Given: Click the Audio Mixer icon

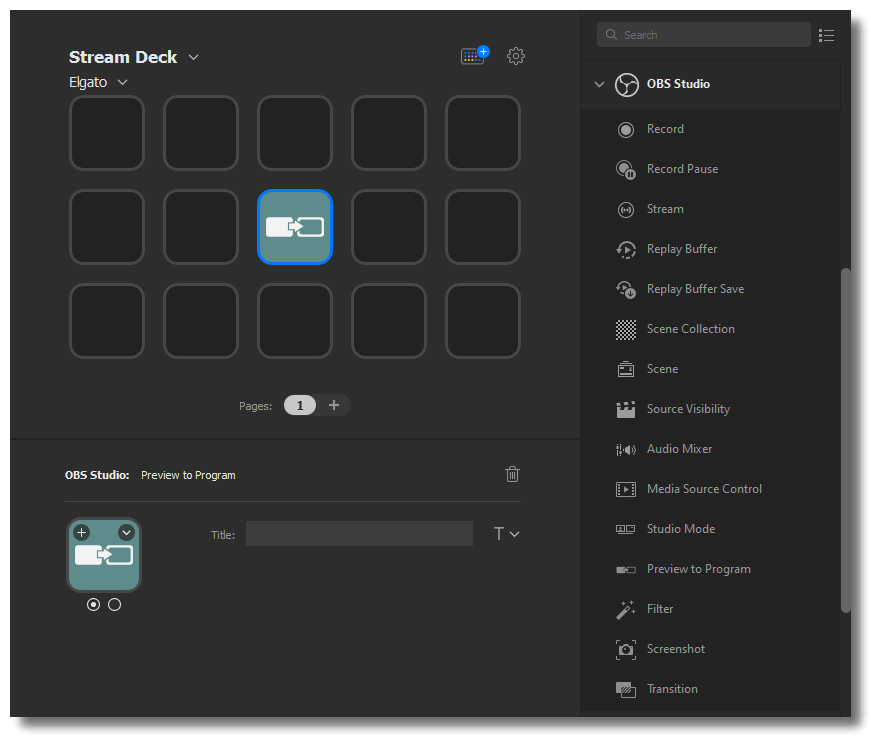Looking at the screenshot, I should pyautogui.click(x=626, y=449).
